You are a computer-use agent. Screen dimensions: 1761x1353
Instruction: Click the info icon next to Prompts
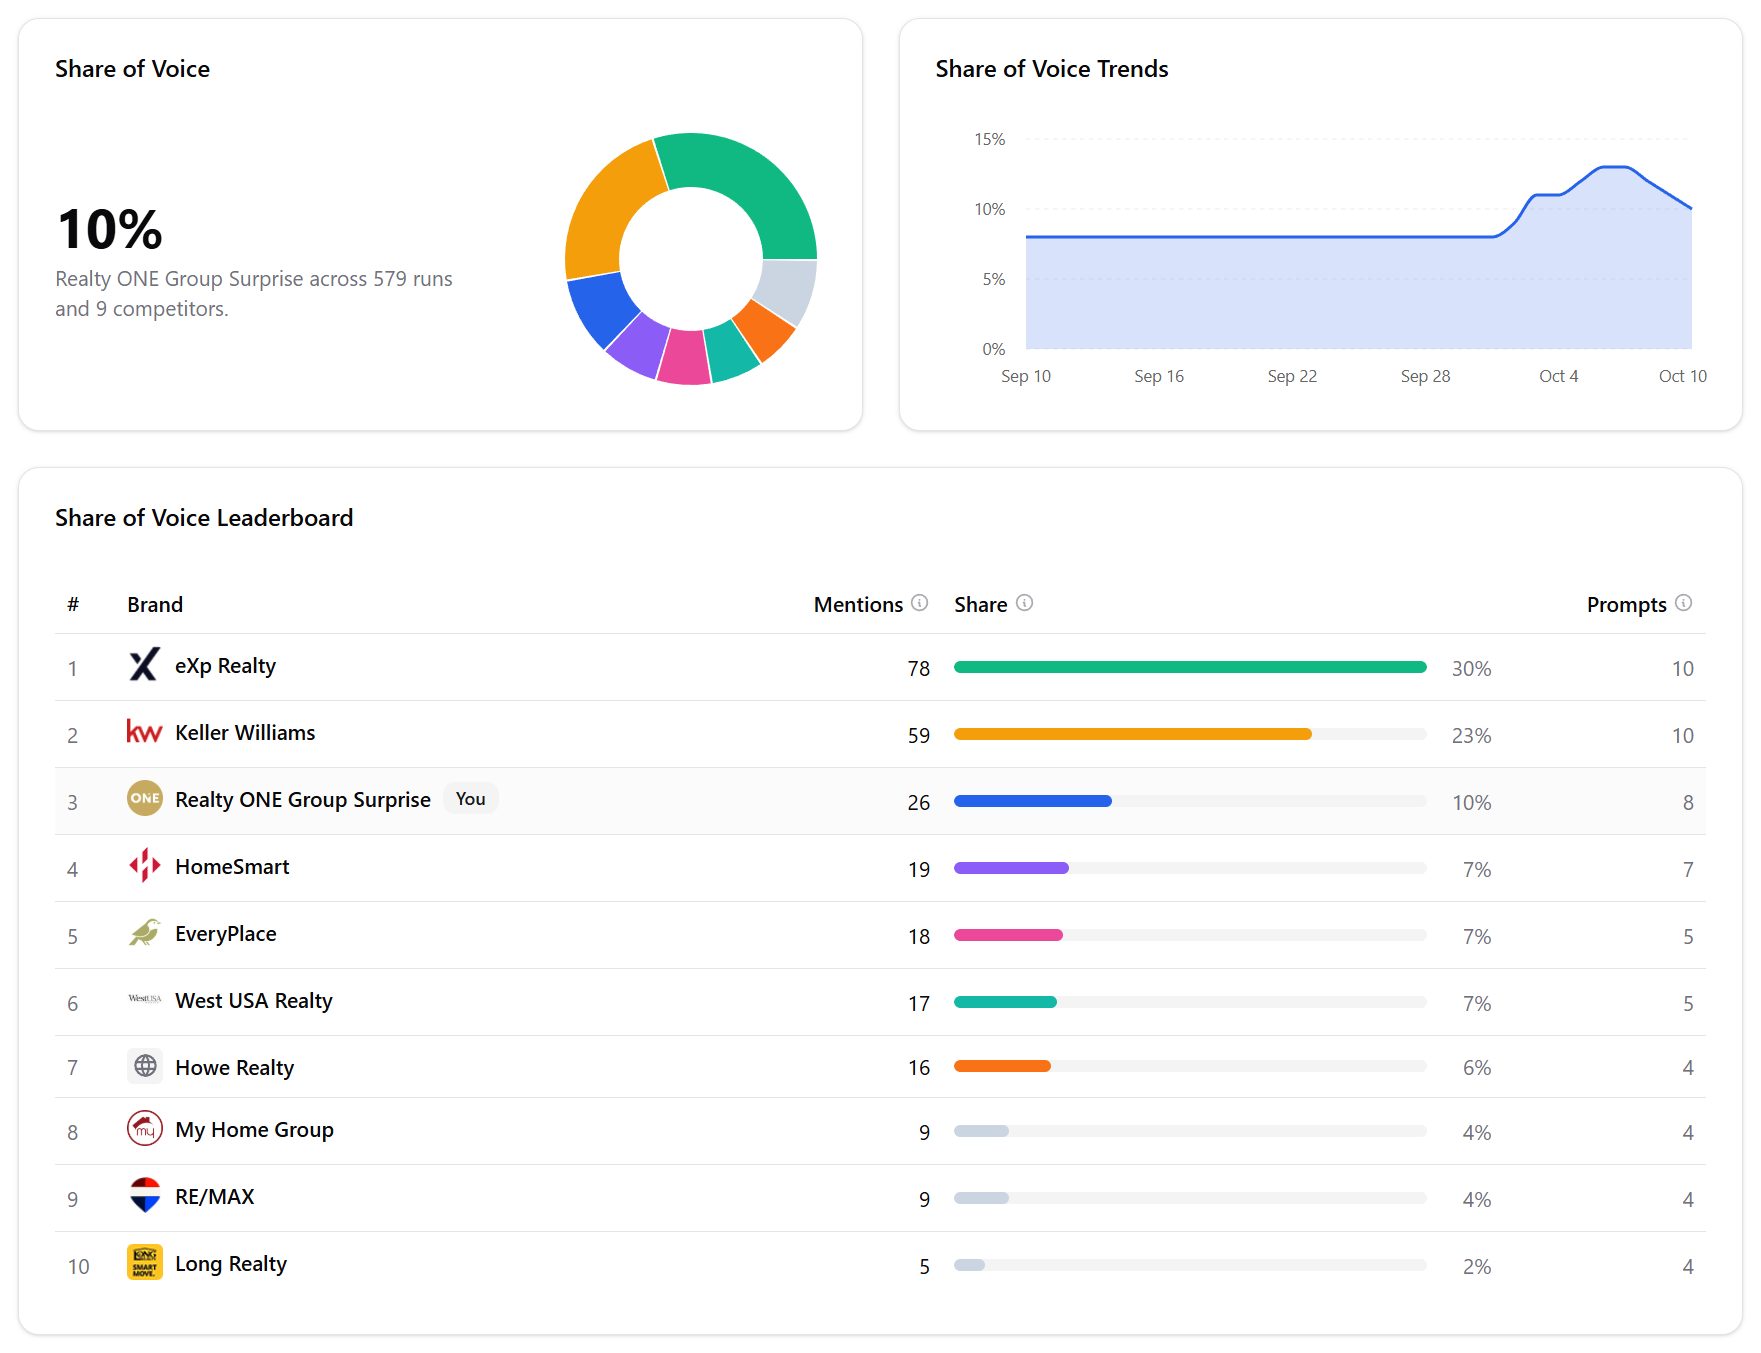pos(1683,603)
